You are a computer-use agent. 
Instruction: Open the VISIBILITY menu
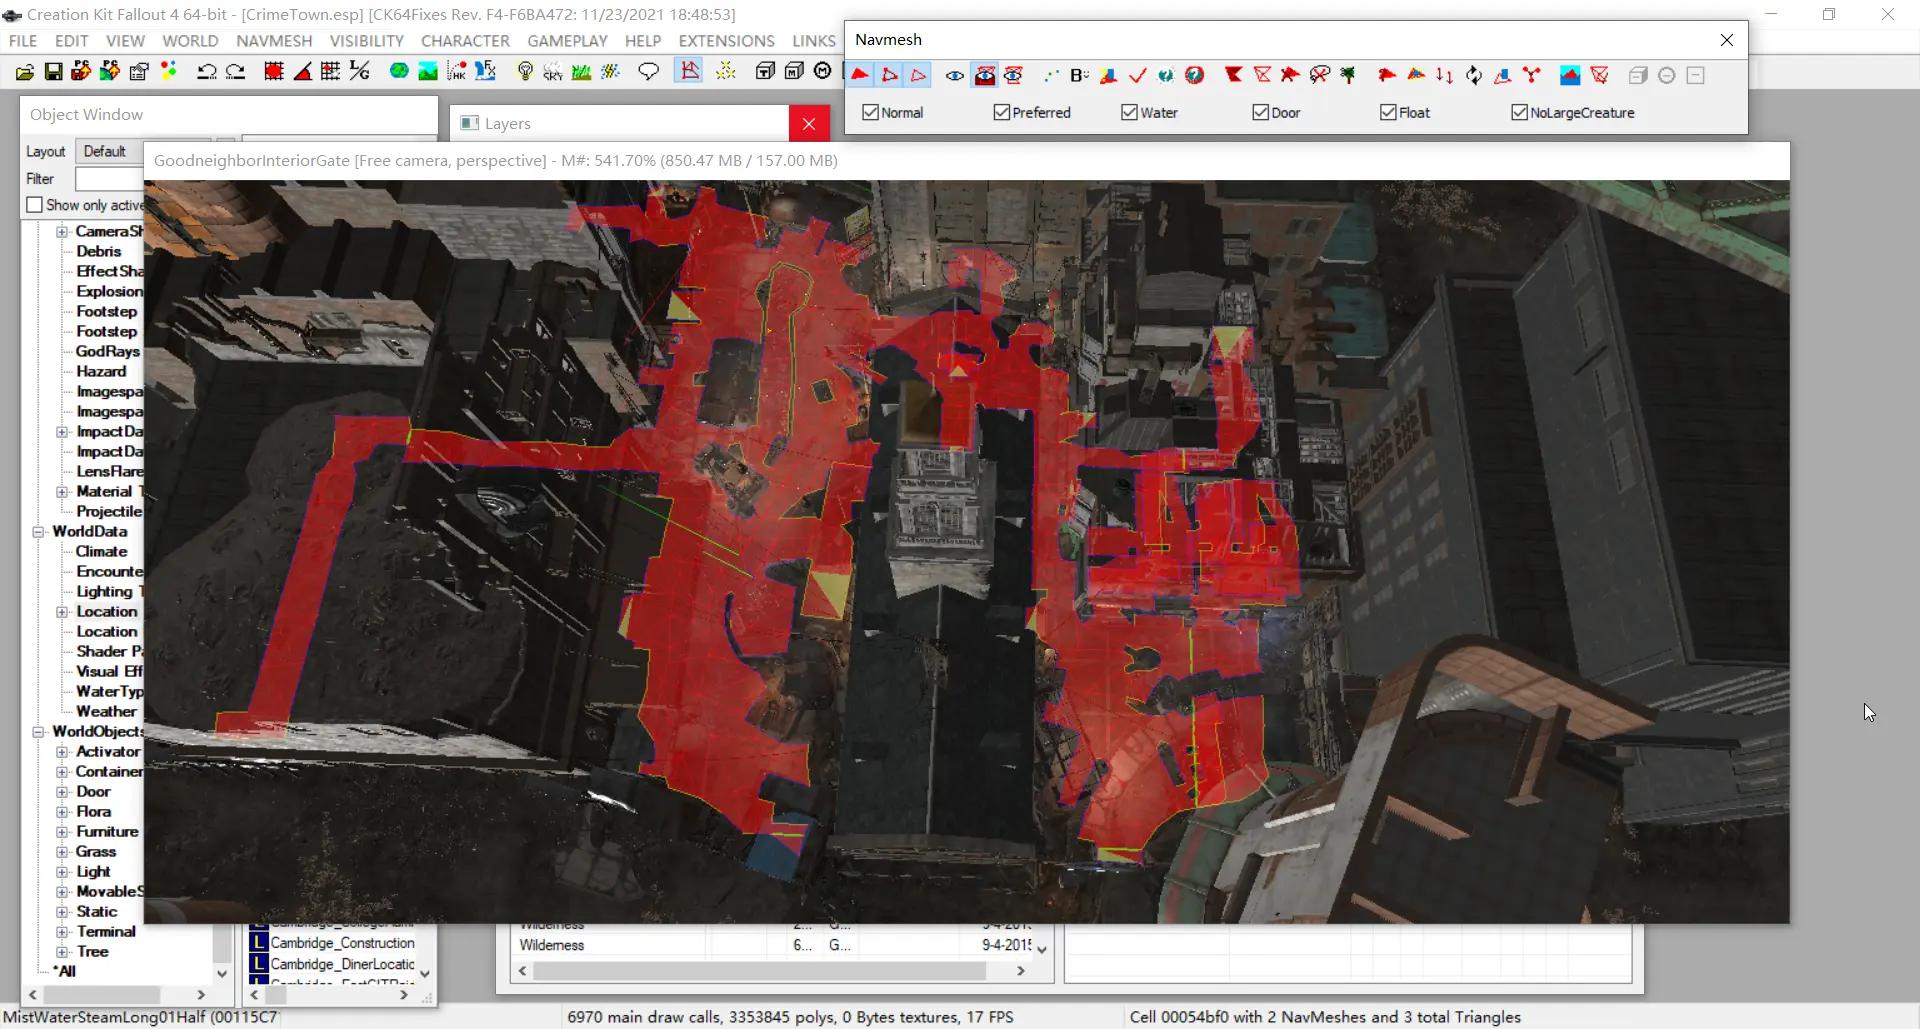[367, 41]
